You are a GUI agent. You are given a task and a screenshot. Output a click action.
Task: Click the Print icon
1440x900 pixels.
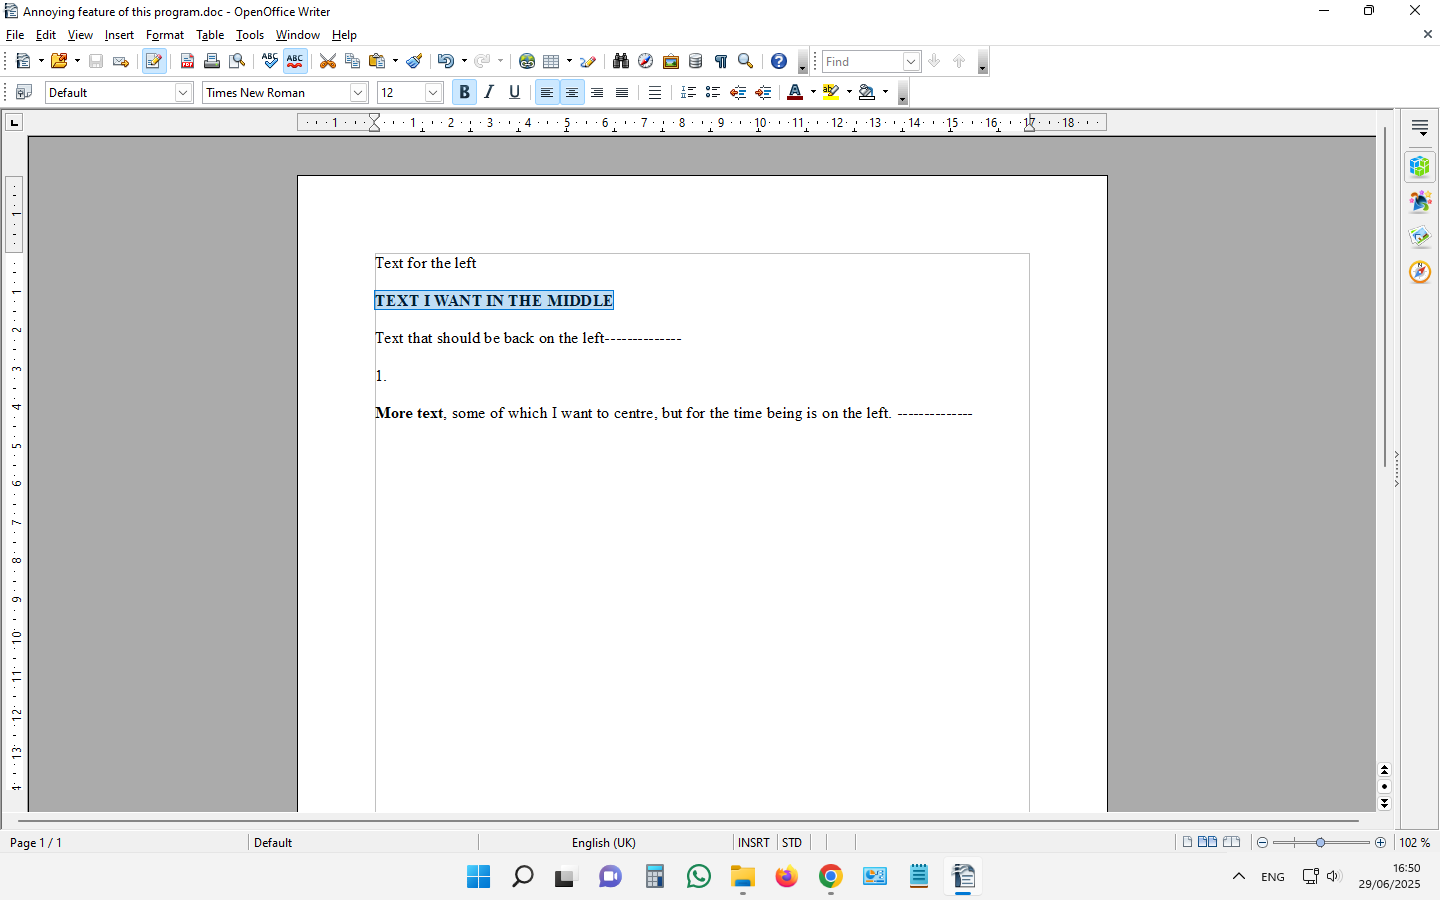click(212, 61)
